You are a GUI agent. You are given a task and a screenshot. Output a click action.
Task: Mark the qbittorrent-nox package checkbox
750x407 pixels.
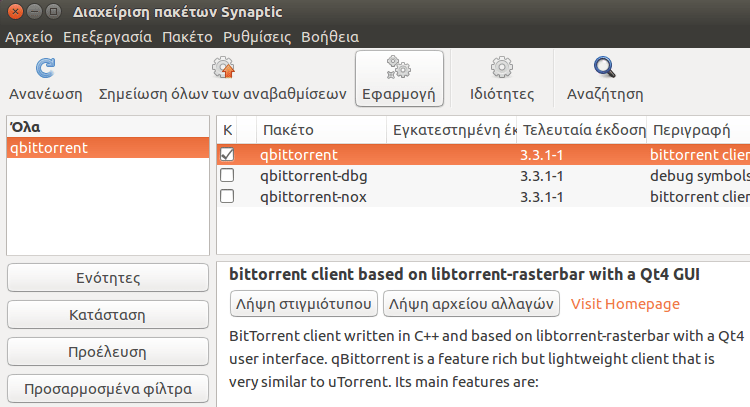pos(227,196)
